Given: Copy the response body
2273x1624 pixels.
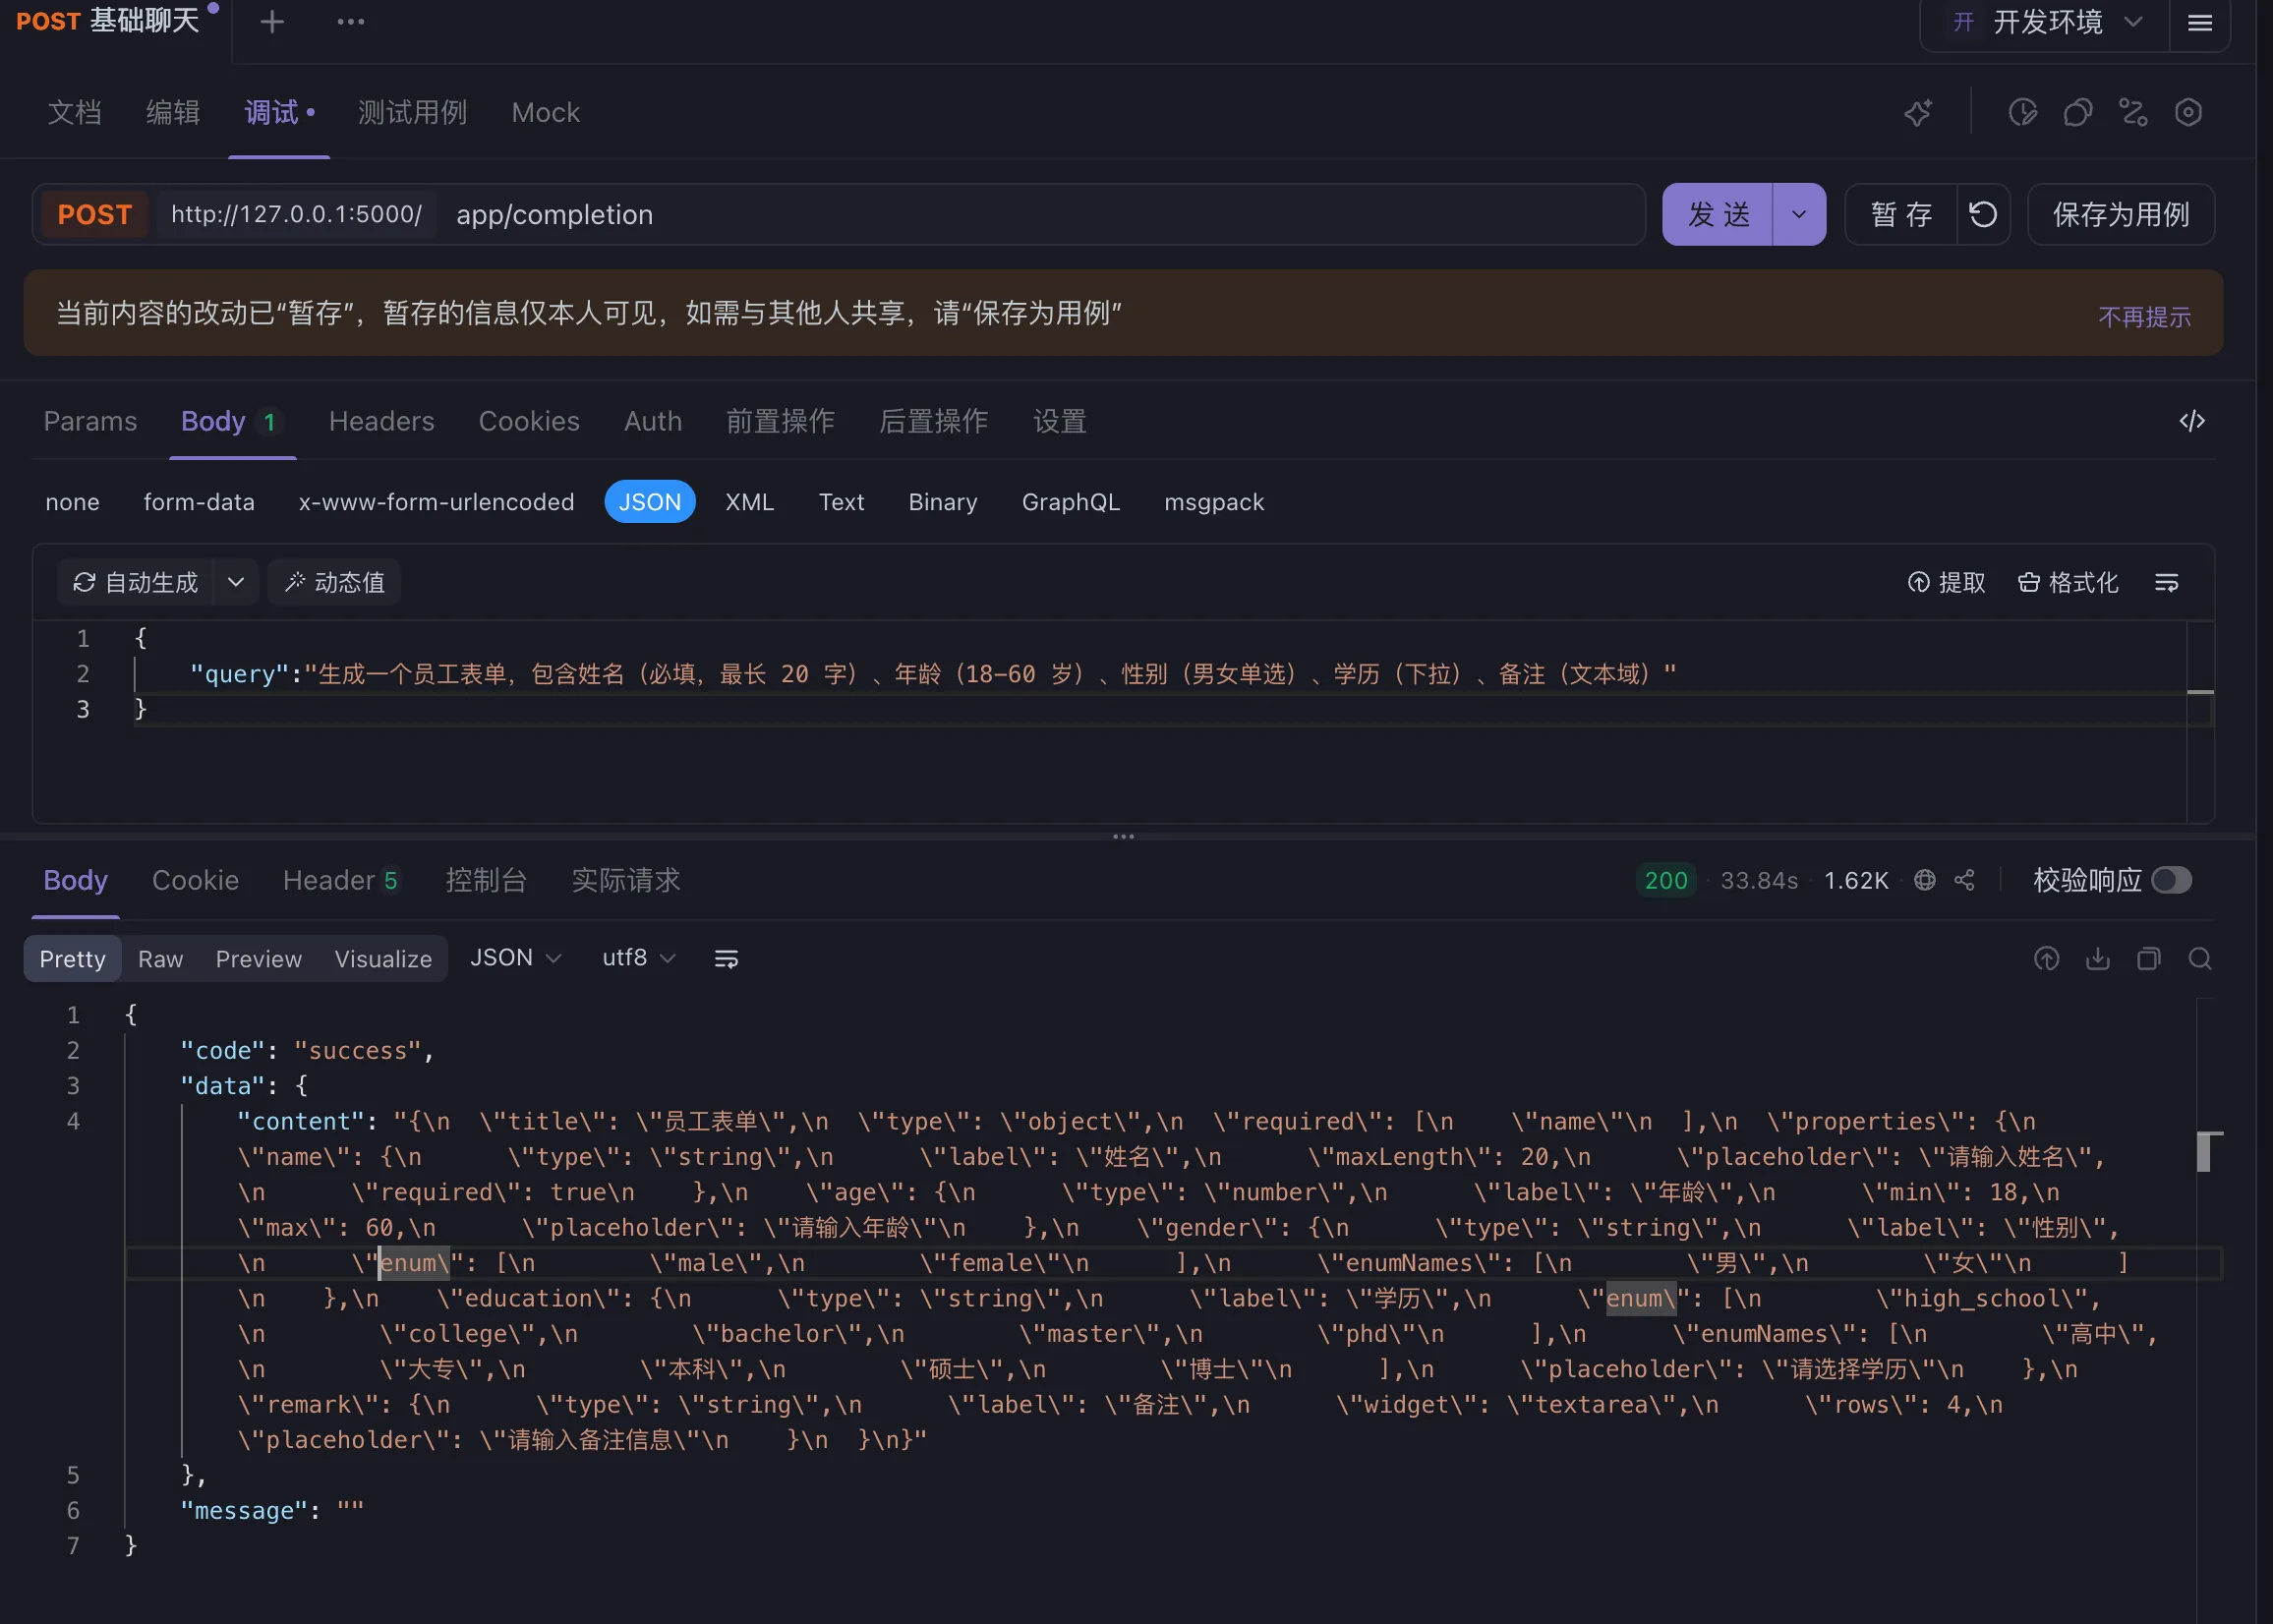Looking at the screenshot, I should tap(2148, 959).
